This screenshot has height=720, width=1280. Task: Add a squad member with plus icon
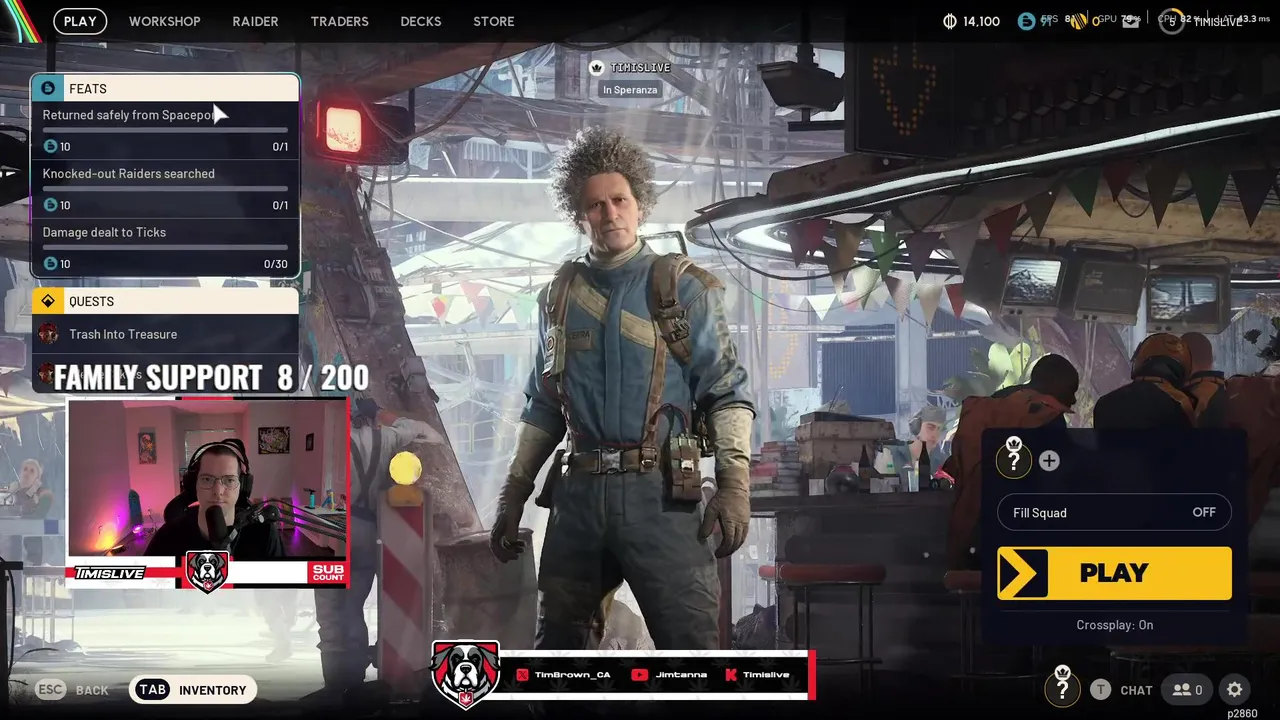point(1049,461)
